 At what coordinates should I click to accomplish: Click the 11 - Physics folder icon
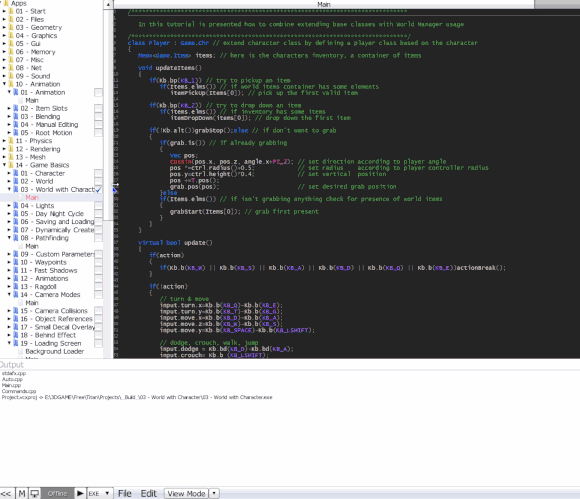coord(11,141)
